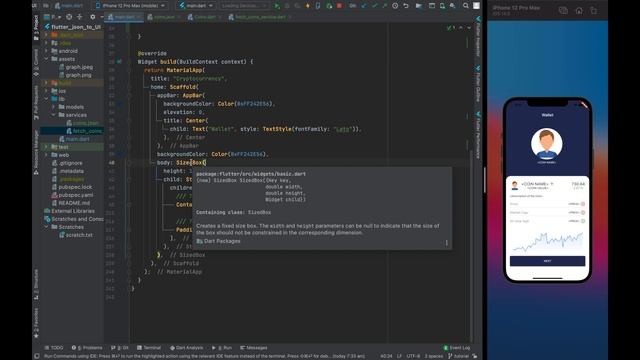640x360 pixels.
Task: Open the Run tool window tab
Action: (222, 348)
